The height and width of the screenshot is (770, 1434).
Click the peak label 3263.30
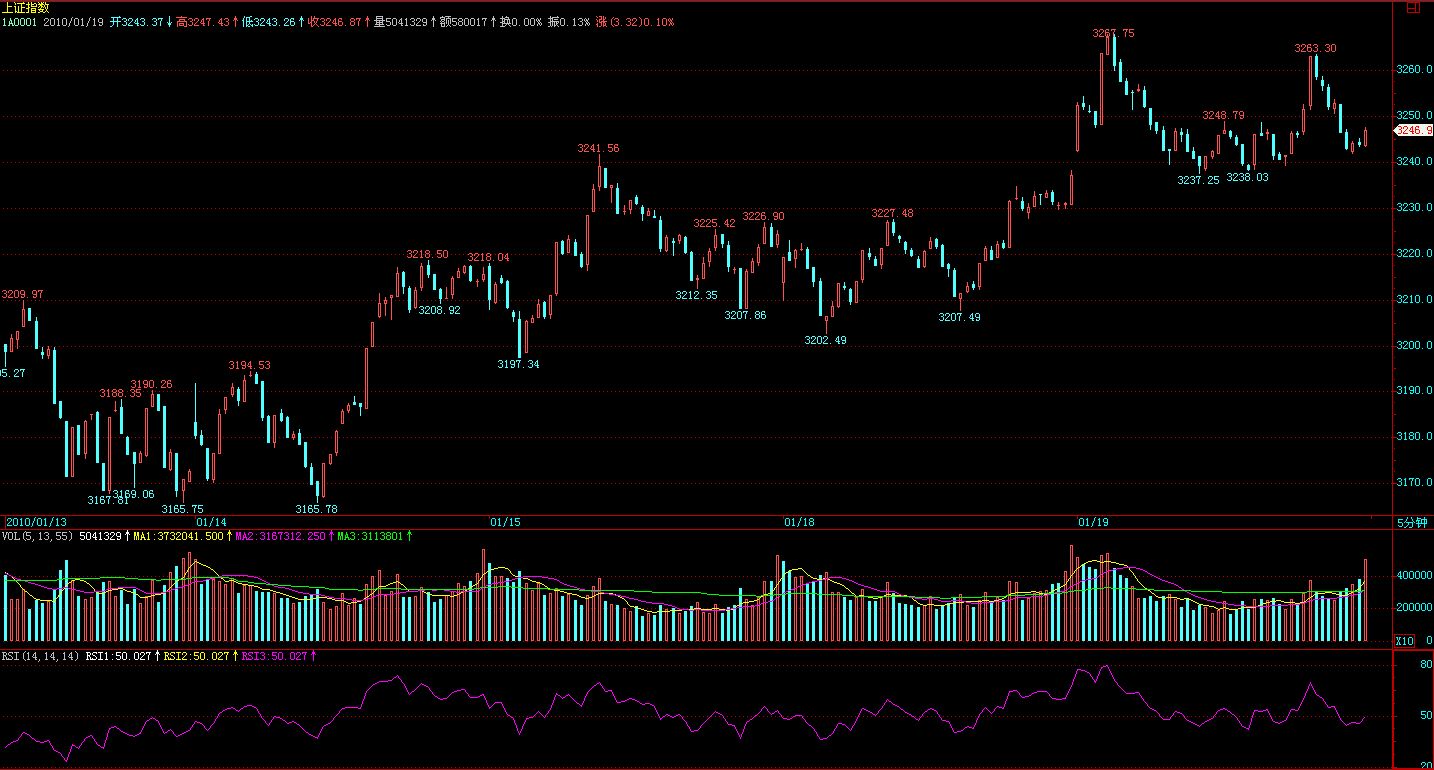[1315, 48]
